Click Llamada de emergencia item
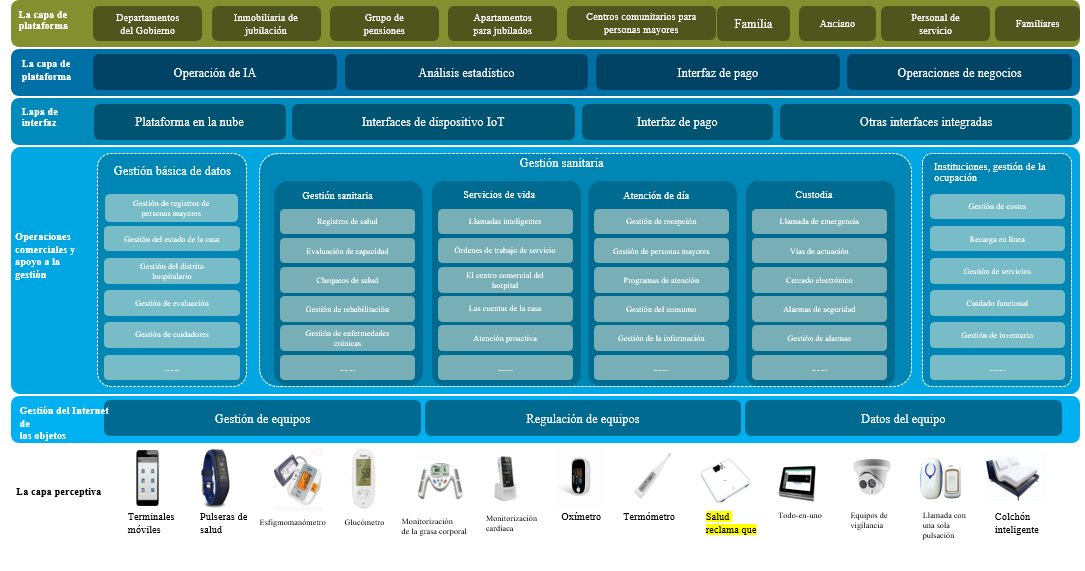The height and width of the screenshot is (571, 1085). pyautogui.click(x=819, y=221)
